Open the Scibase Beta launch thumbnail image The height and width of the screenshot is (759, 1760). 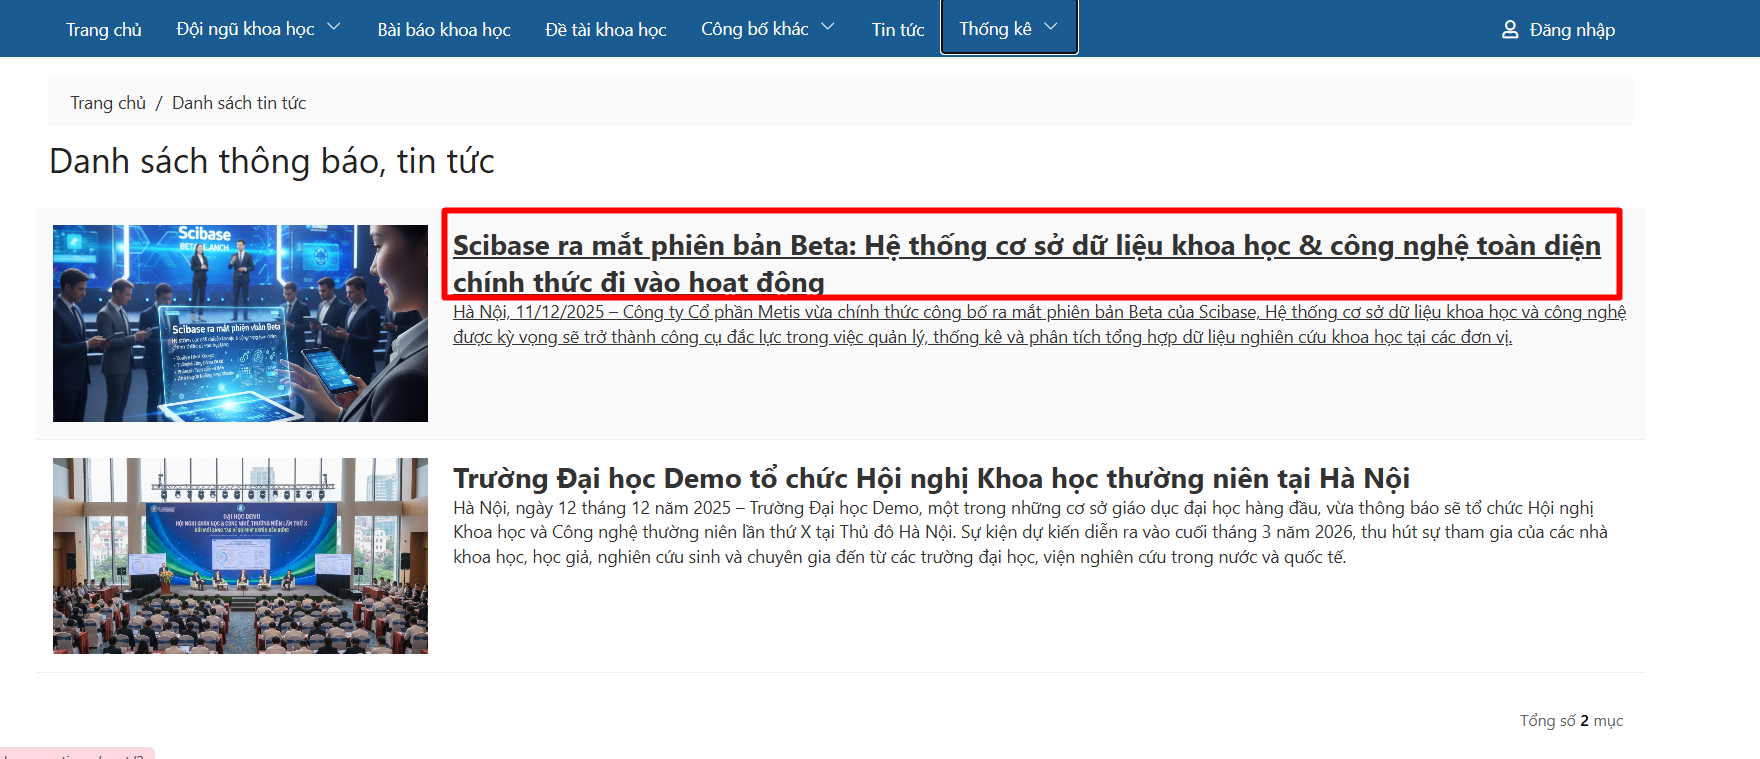[x=240, y=323]
